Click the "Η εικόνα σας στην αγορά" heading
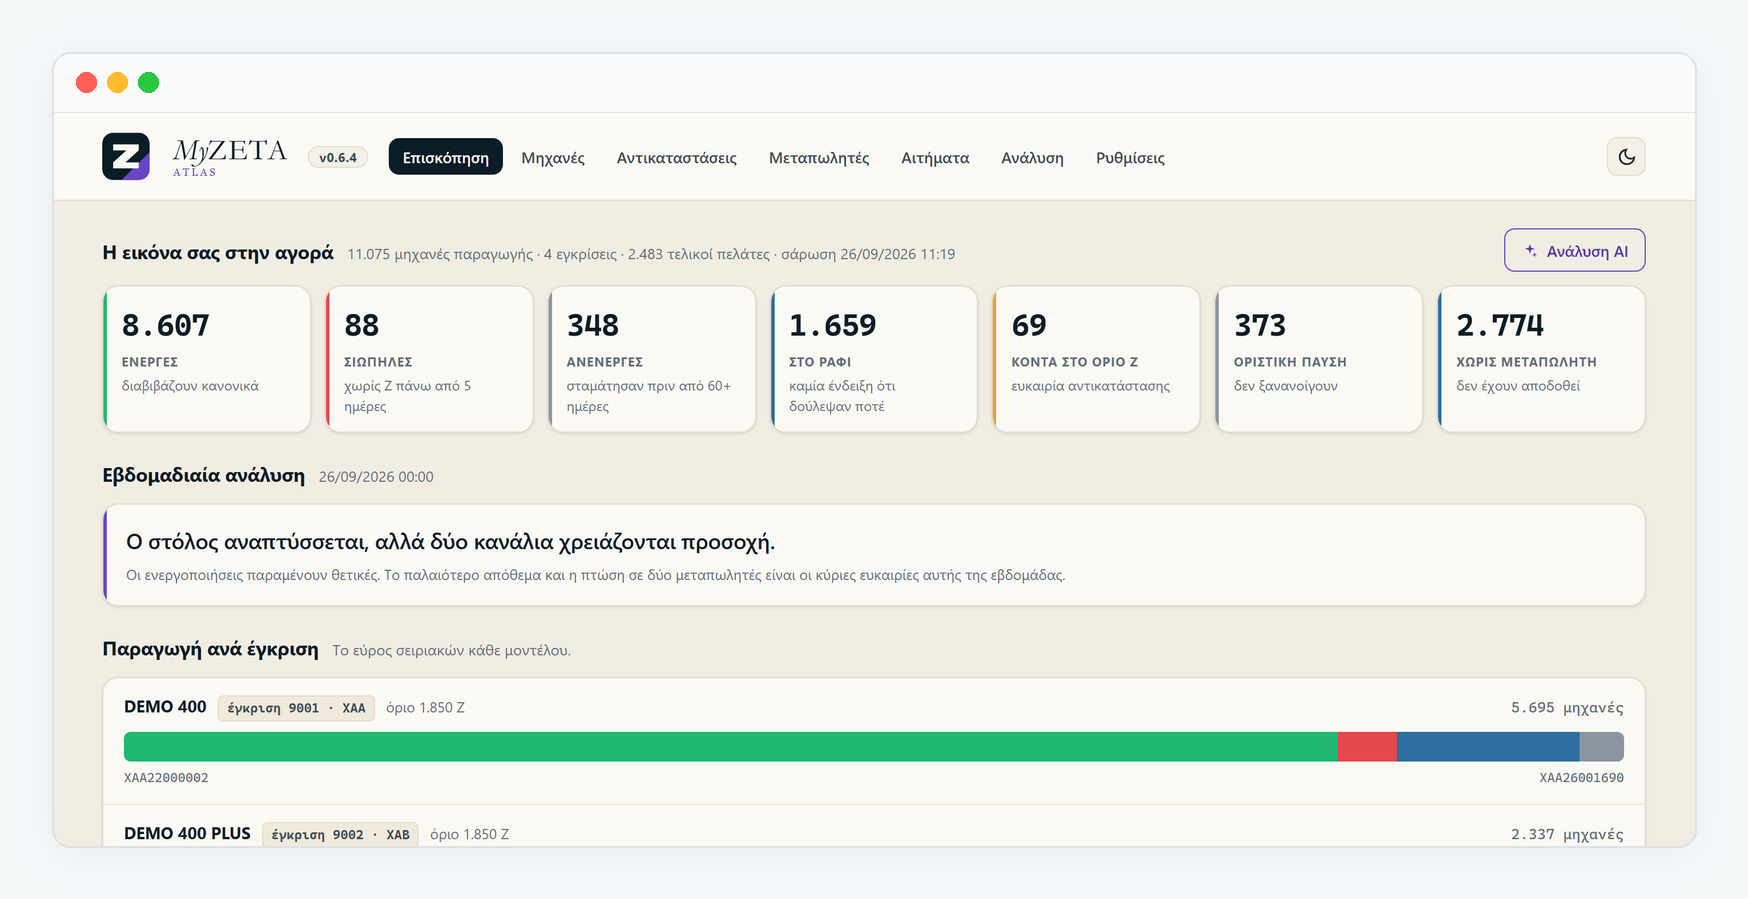Image resolution: width=1748 pixels, height=899 pixels. pyautogui.click(x=218, y=253)
